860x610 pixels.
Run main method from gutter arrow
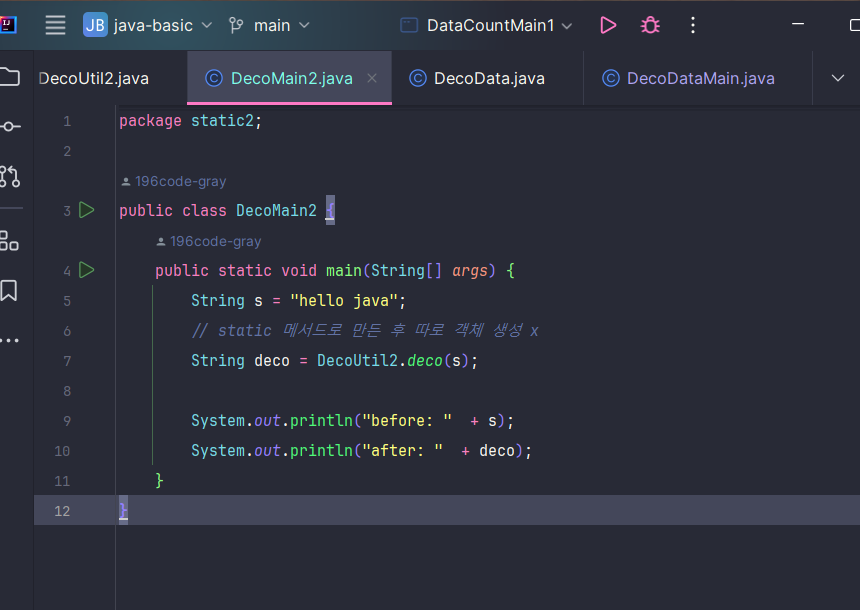(x=87, y=270)
